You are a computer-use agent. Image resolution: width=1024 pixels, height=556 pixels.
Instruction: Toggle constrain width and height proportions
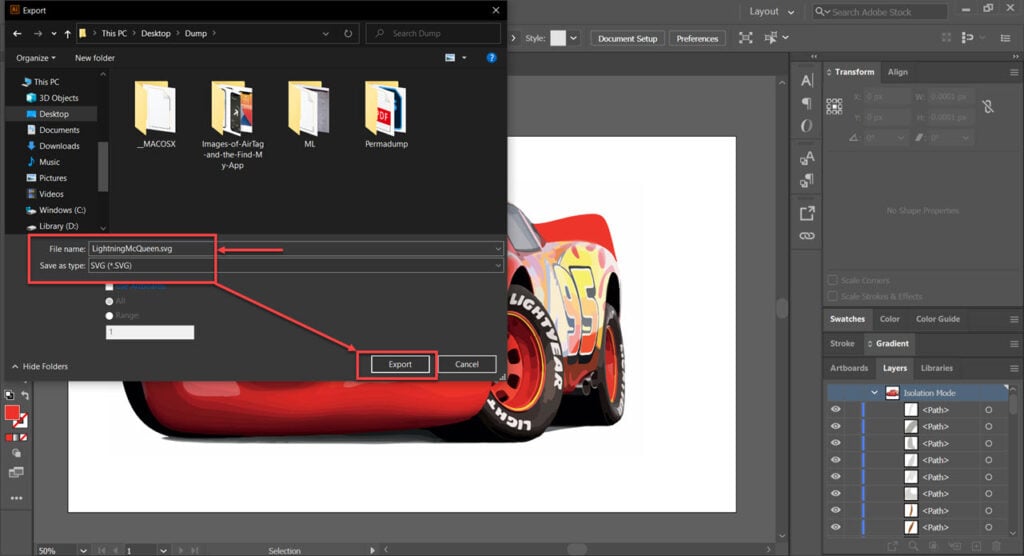[x=988, y=106]
